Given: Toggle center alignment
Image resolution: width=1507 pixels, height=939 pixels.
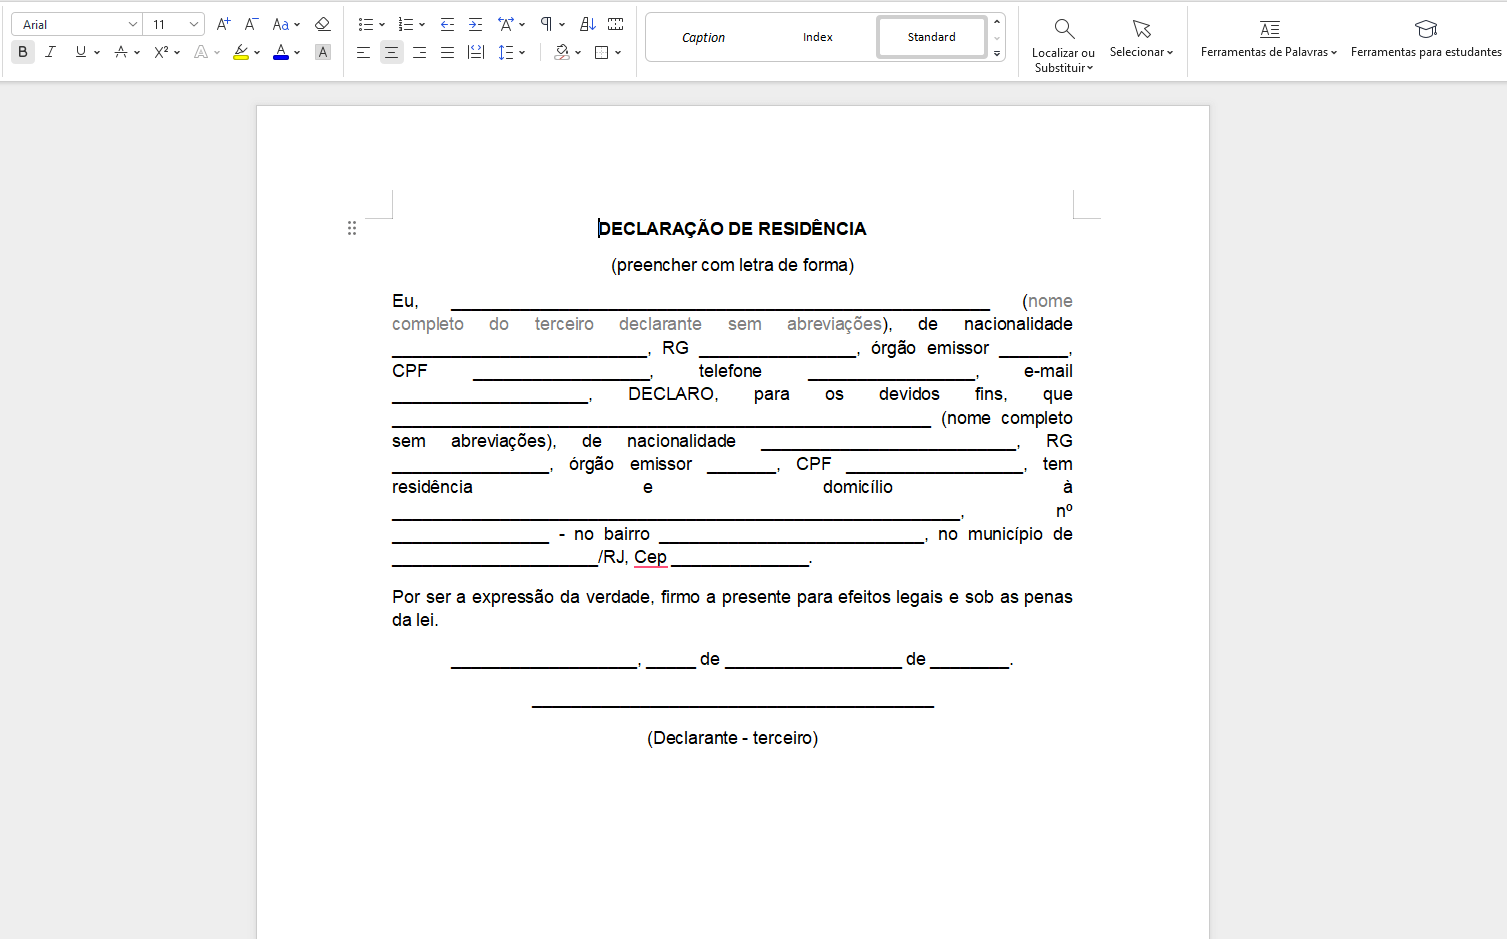Looking at the screenshot, I should click(391, 52).
